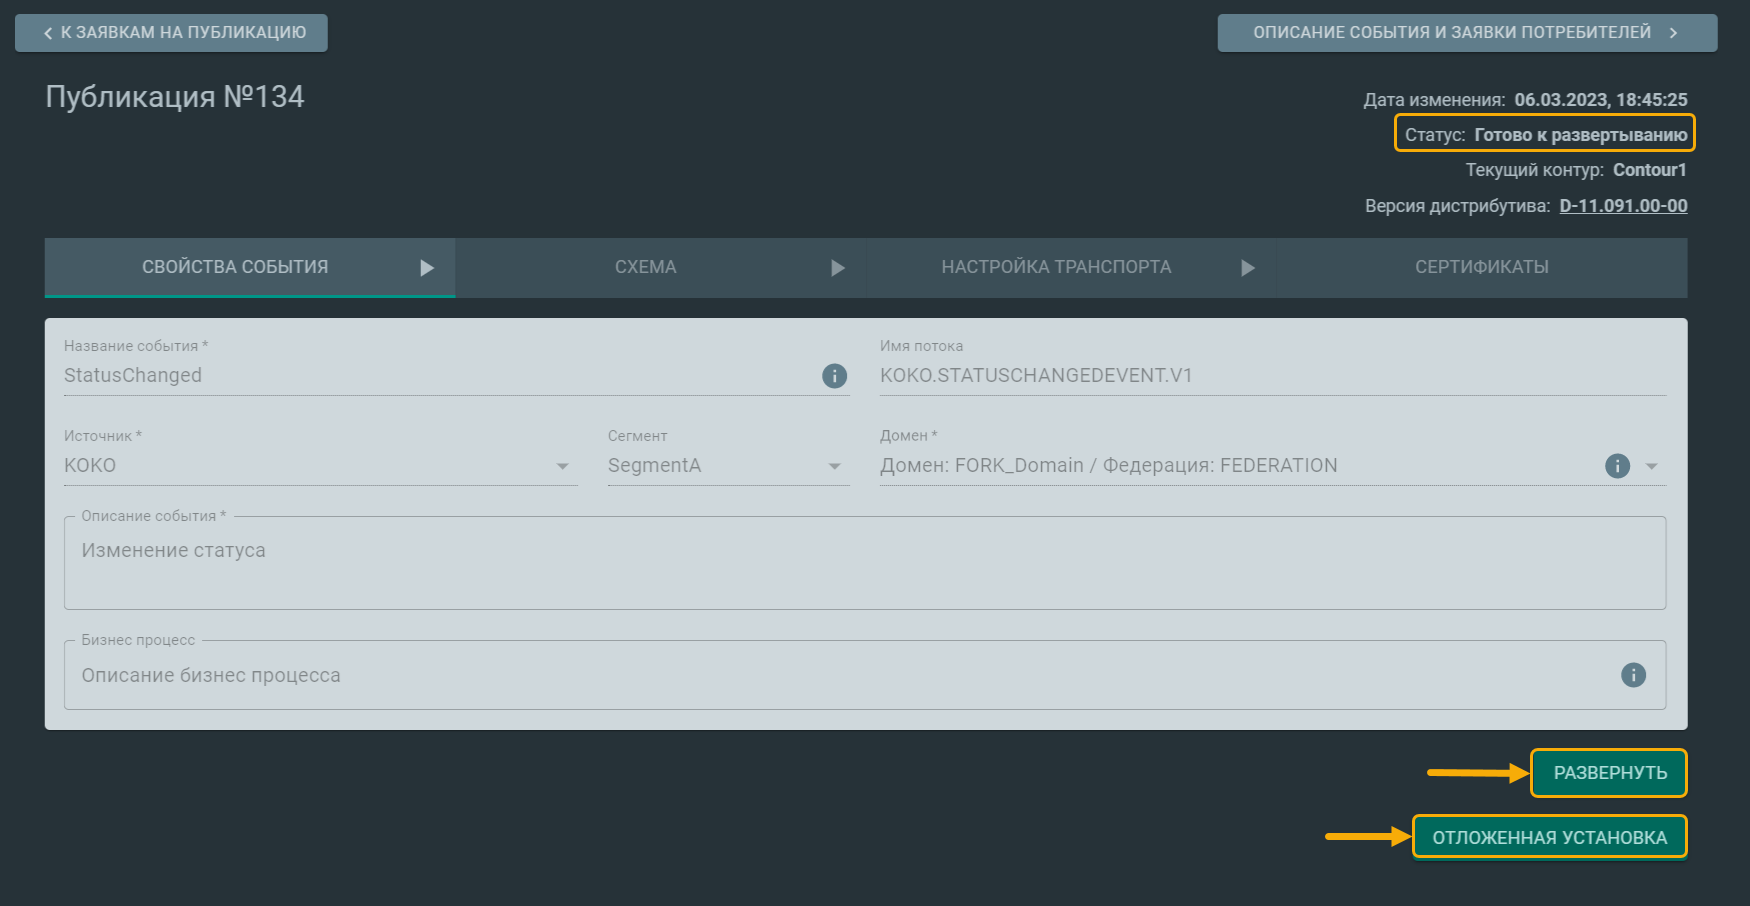
Task: Open the Источник dropdown showing KOKO
Action: (320, 466)
